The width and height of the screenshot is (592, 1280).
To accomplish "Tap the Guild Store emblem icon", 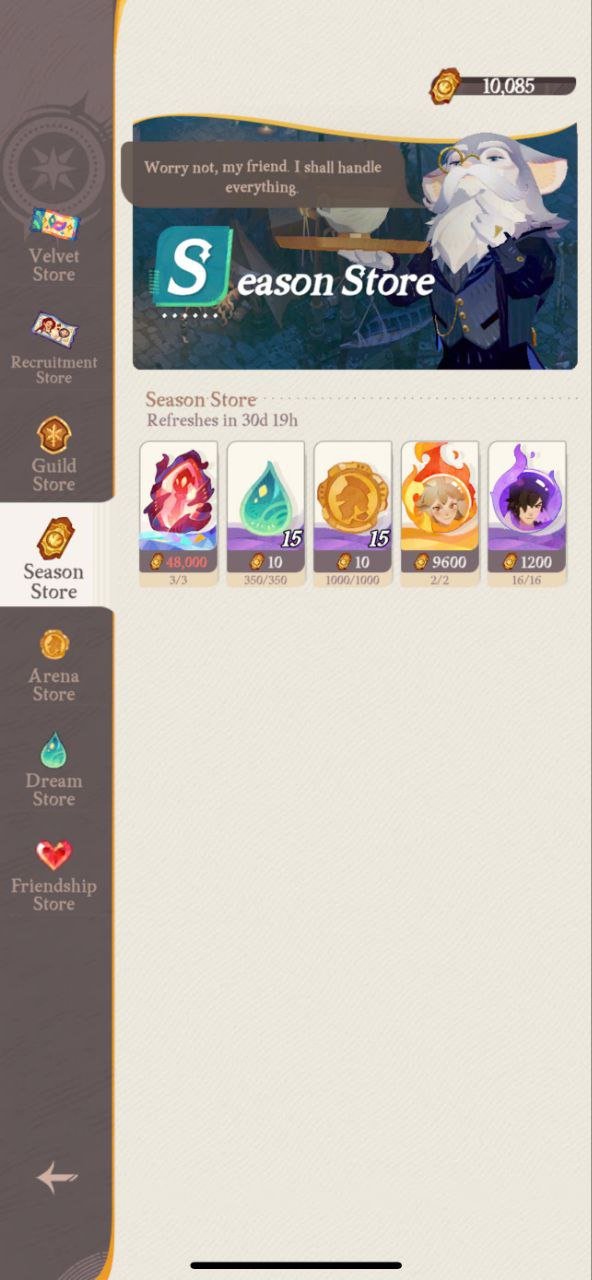I will pos(53,435).
